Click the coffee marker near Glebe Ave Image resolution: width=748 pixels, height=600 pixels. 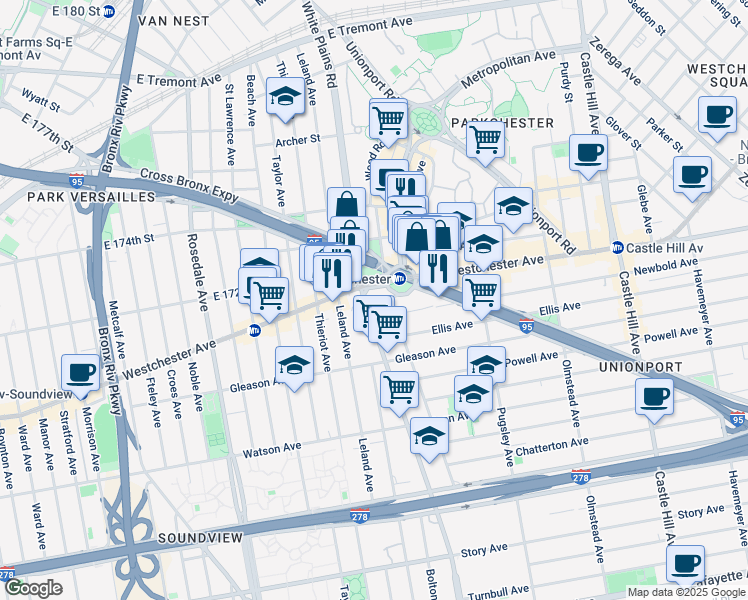coord(692,175)
